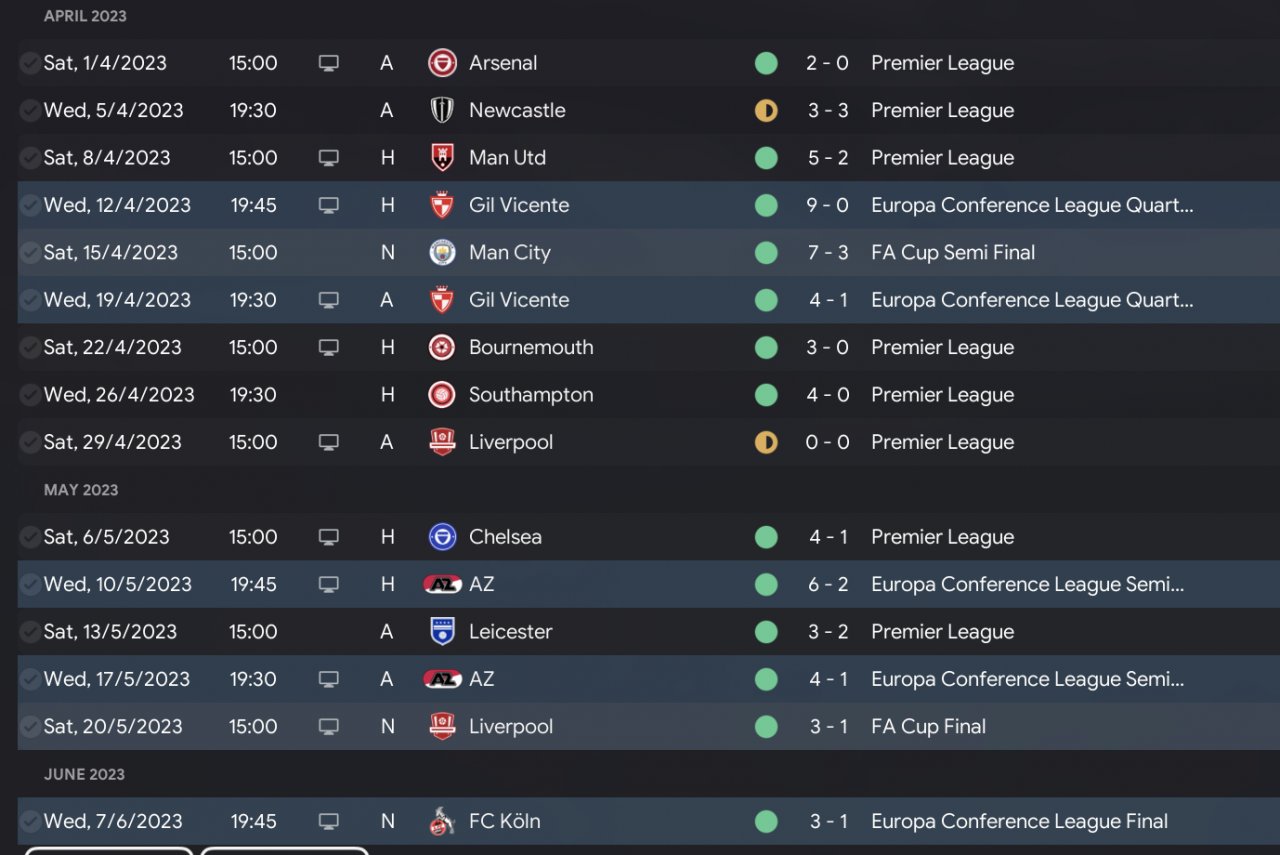The image size is (1280, 855).
Task: Open the FA Cup Final competition link
Action: click(928, 727)
